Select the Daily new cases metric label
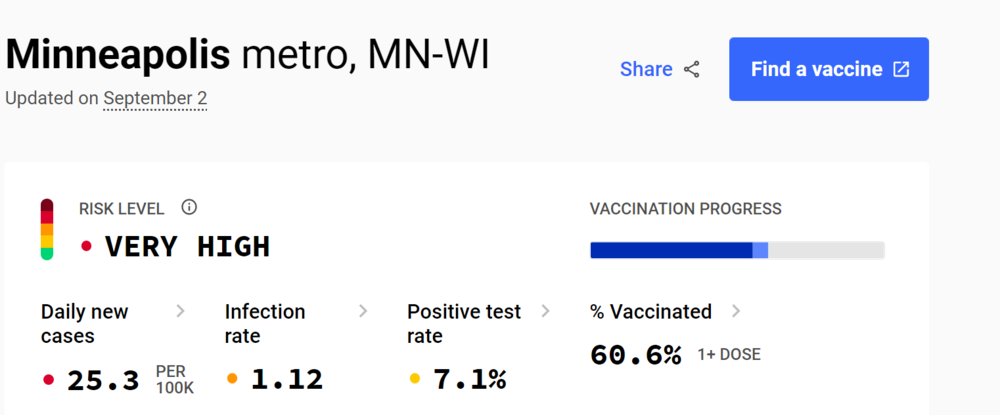 85,324
